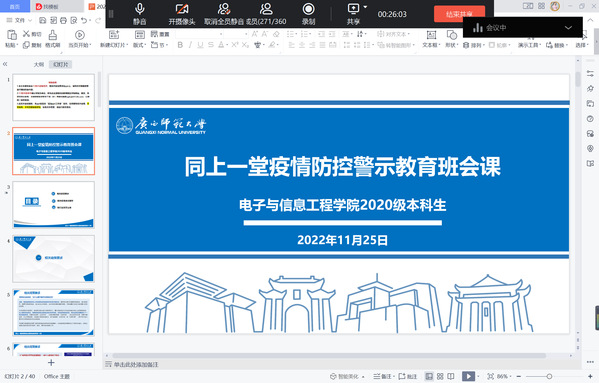
Task: Expand share options arrow
Action: (365, 7)
